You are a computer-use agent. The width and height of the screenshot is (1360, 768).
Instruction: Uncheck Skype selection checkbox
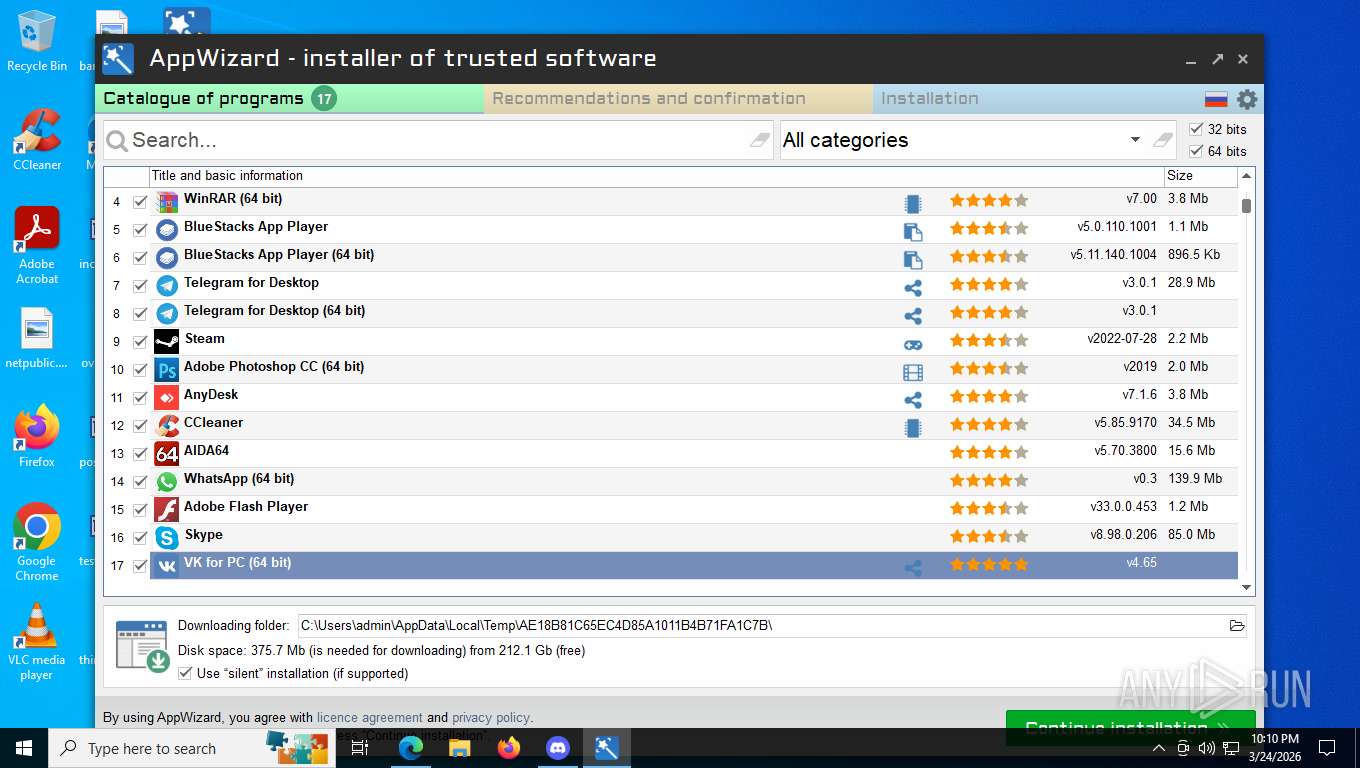point(140,538)
